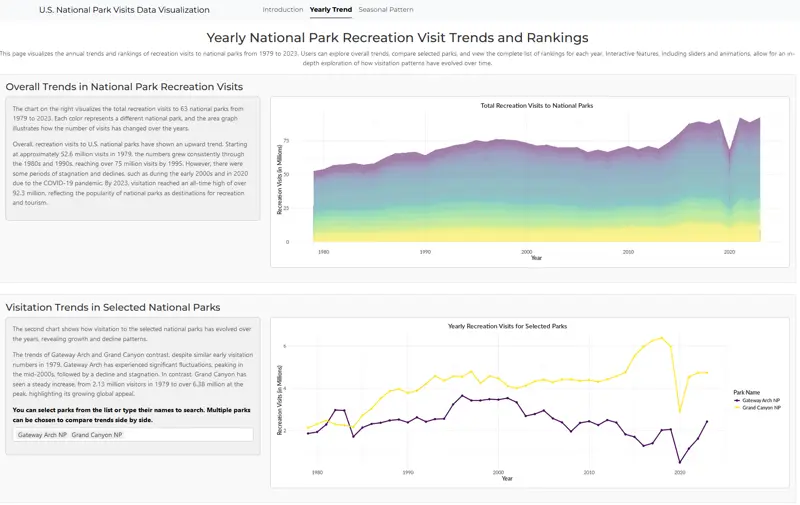The image size is (800, 505).
Task: Select the Yearly Trend tab
Action: pos(330,9)
